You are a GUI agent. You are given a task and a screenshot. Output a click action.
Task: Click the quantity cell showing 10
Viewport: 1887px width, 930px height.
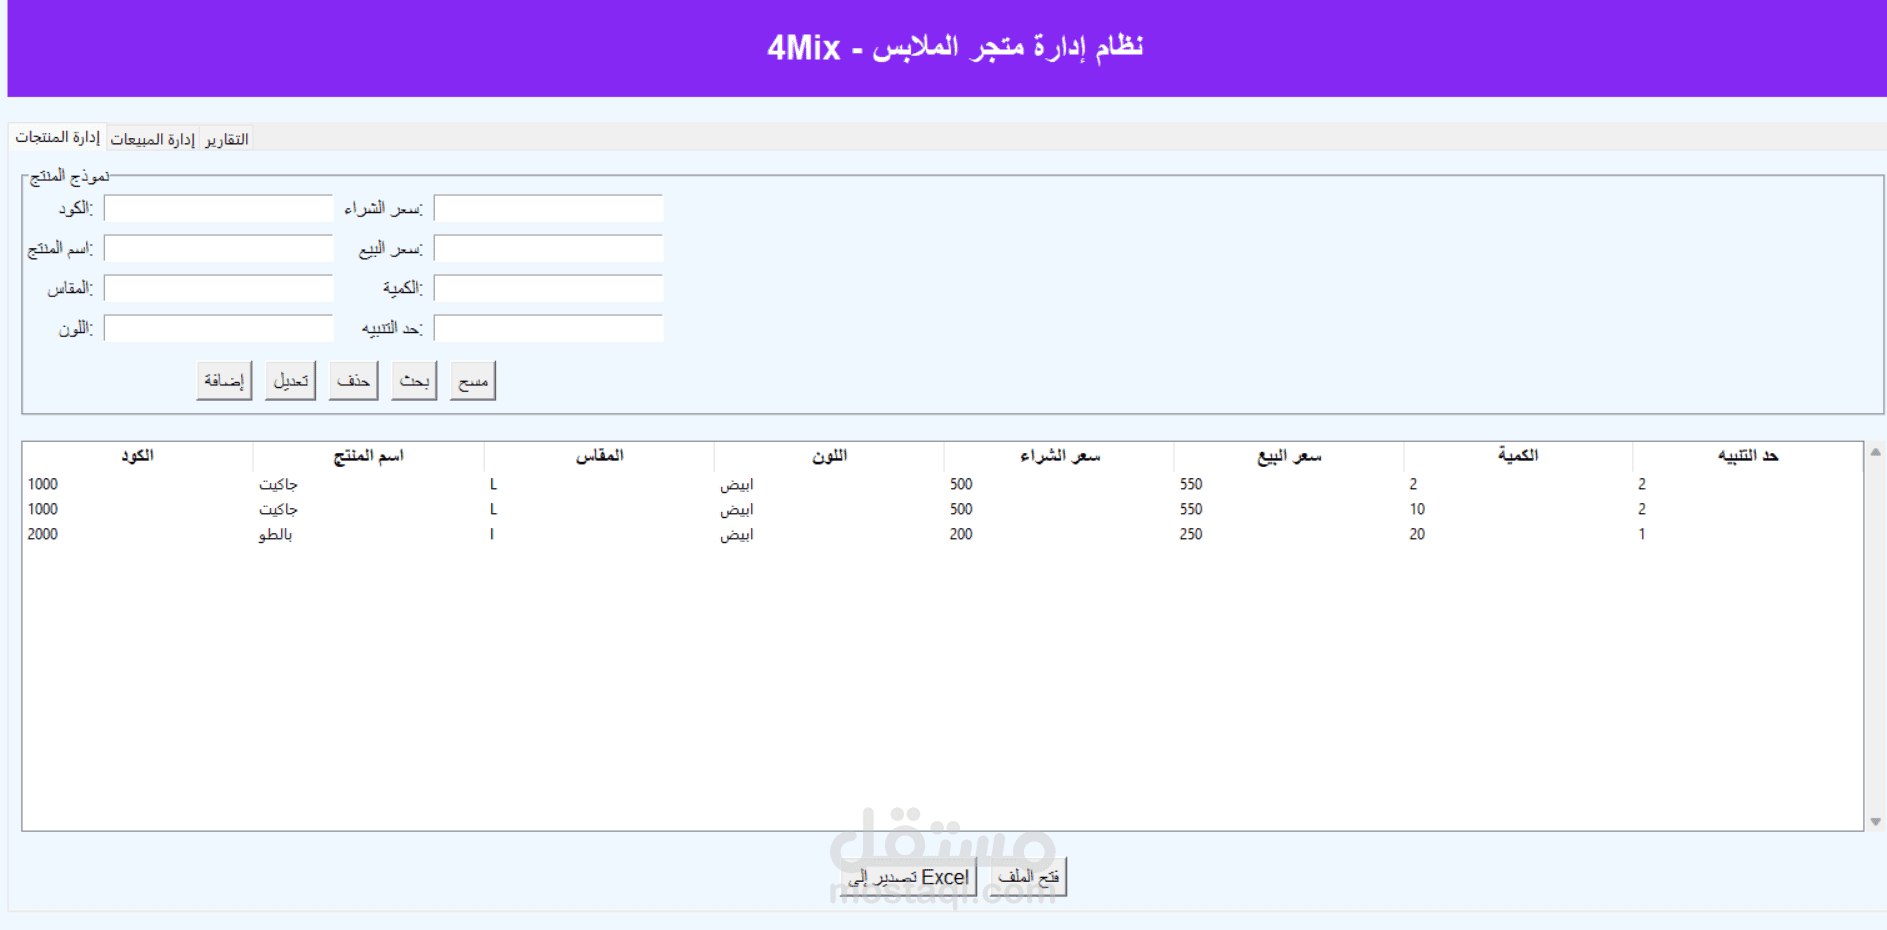coord(1417,509)
